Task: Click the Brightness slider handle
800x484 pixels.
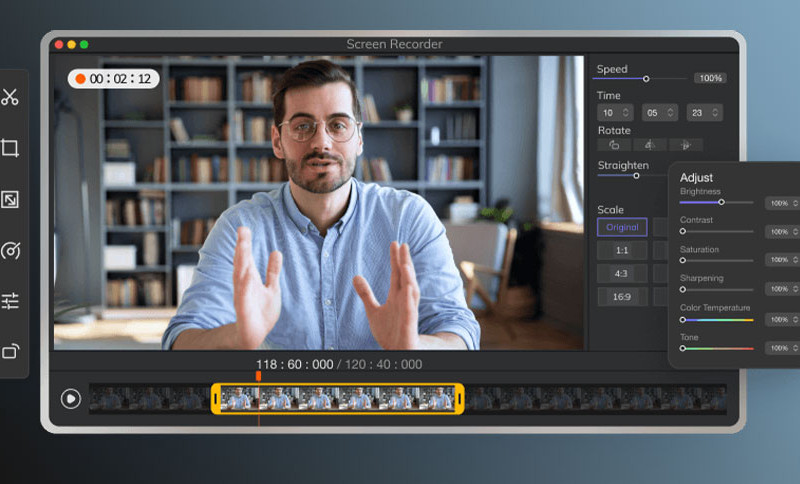Action: click(721, 202)
